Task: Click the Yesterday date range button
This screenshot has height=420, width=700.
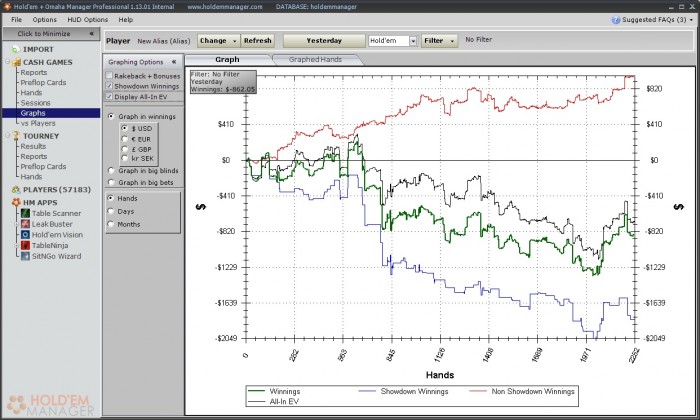Action: click(324, 41)
